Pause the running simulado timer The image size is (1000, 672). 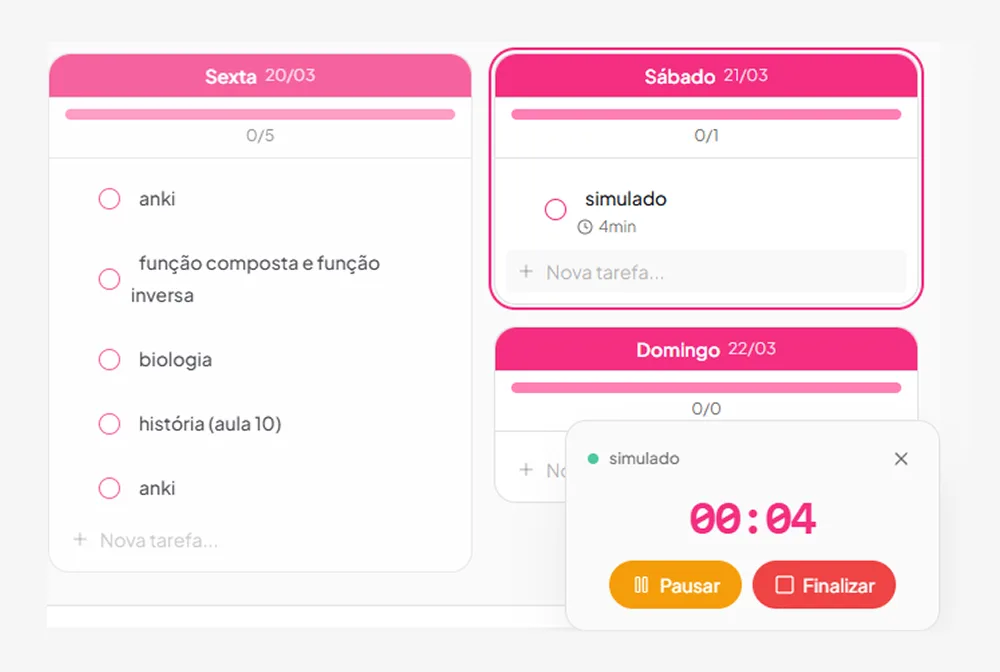675,585
